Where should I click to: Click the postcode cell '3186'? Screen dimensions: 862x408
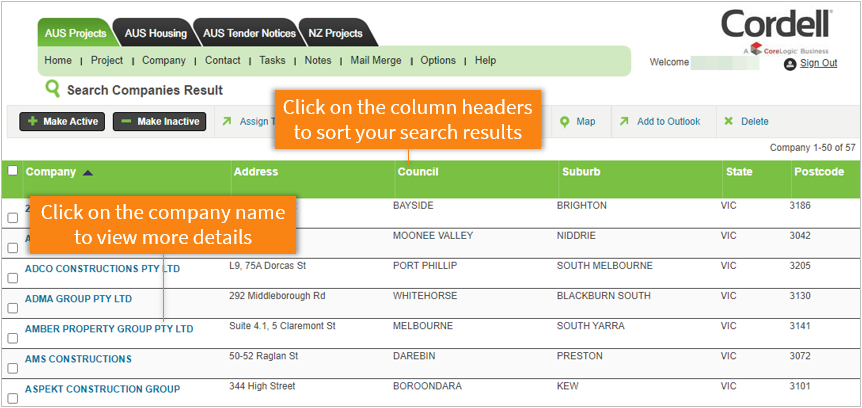click(800, 206)
